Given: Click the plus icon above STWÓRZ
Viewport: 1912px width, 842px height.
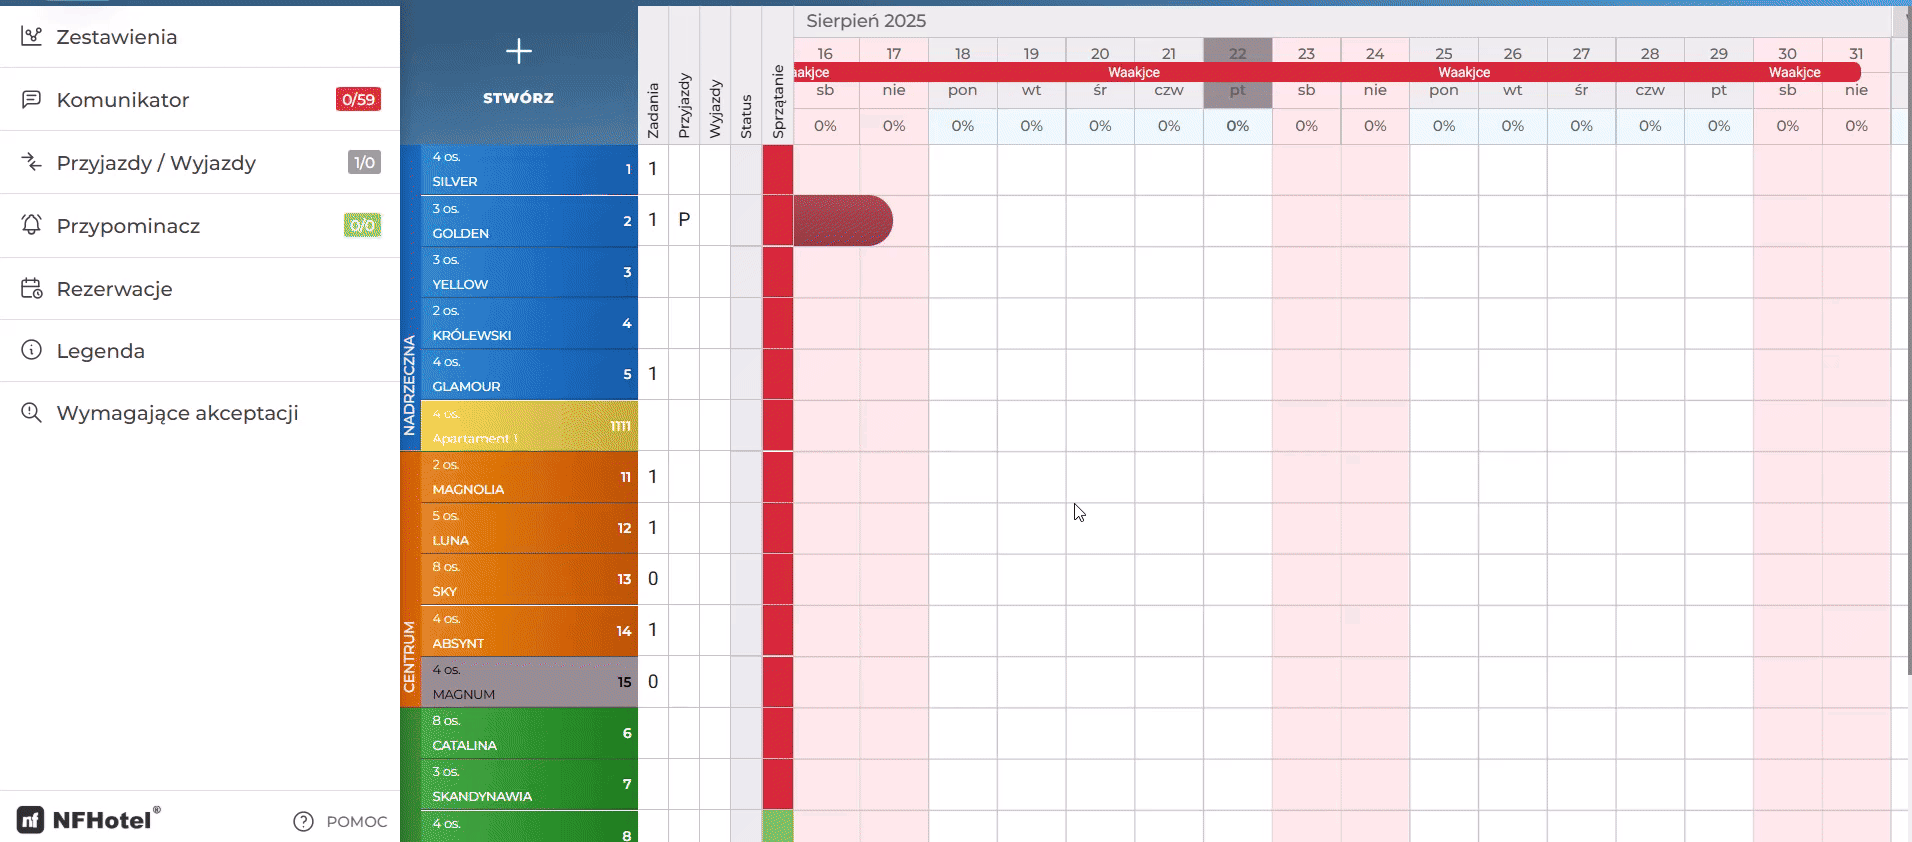Looking at the screenshot, I should (x=518, y=51).
